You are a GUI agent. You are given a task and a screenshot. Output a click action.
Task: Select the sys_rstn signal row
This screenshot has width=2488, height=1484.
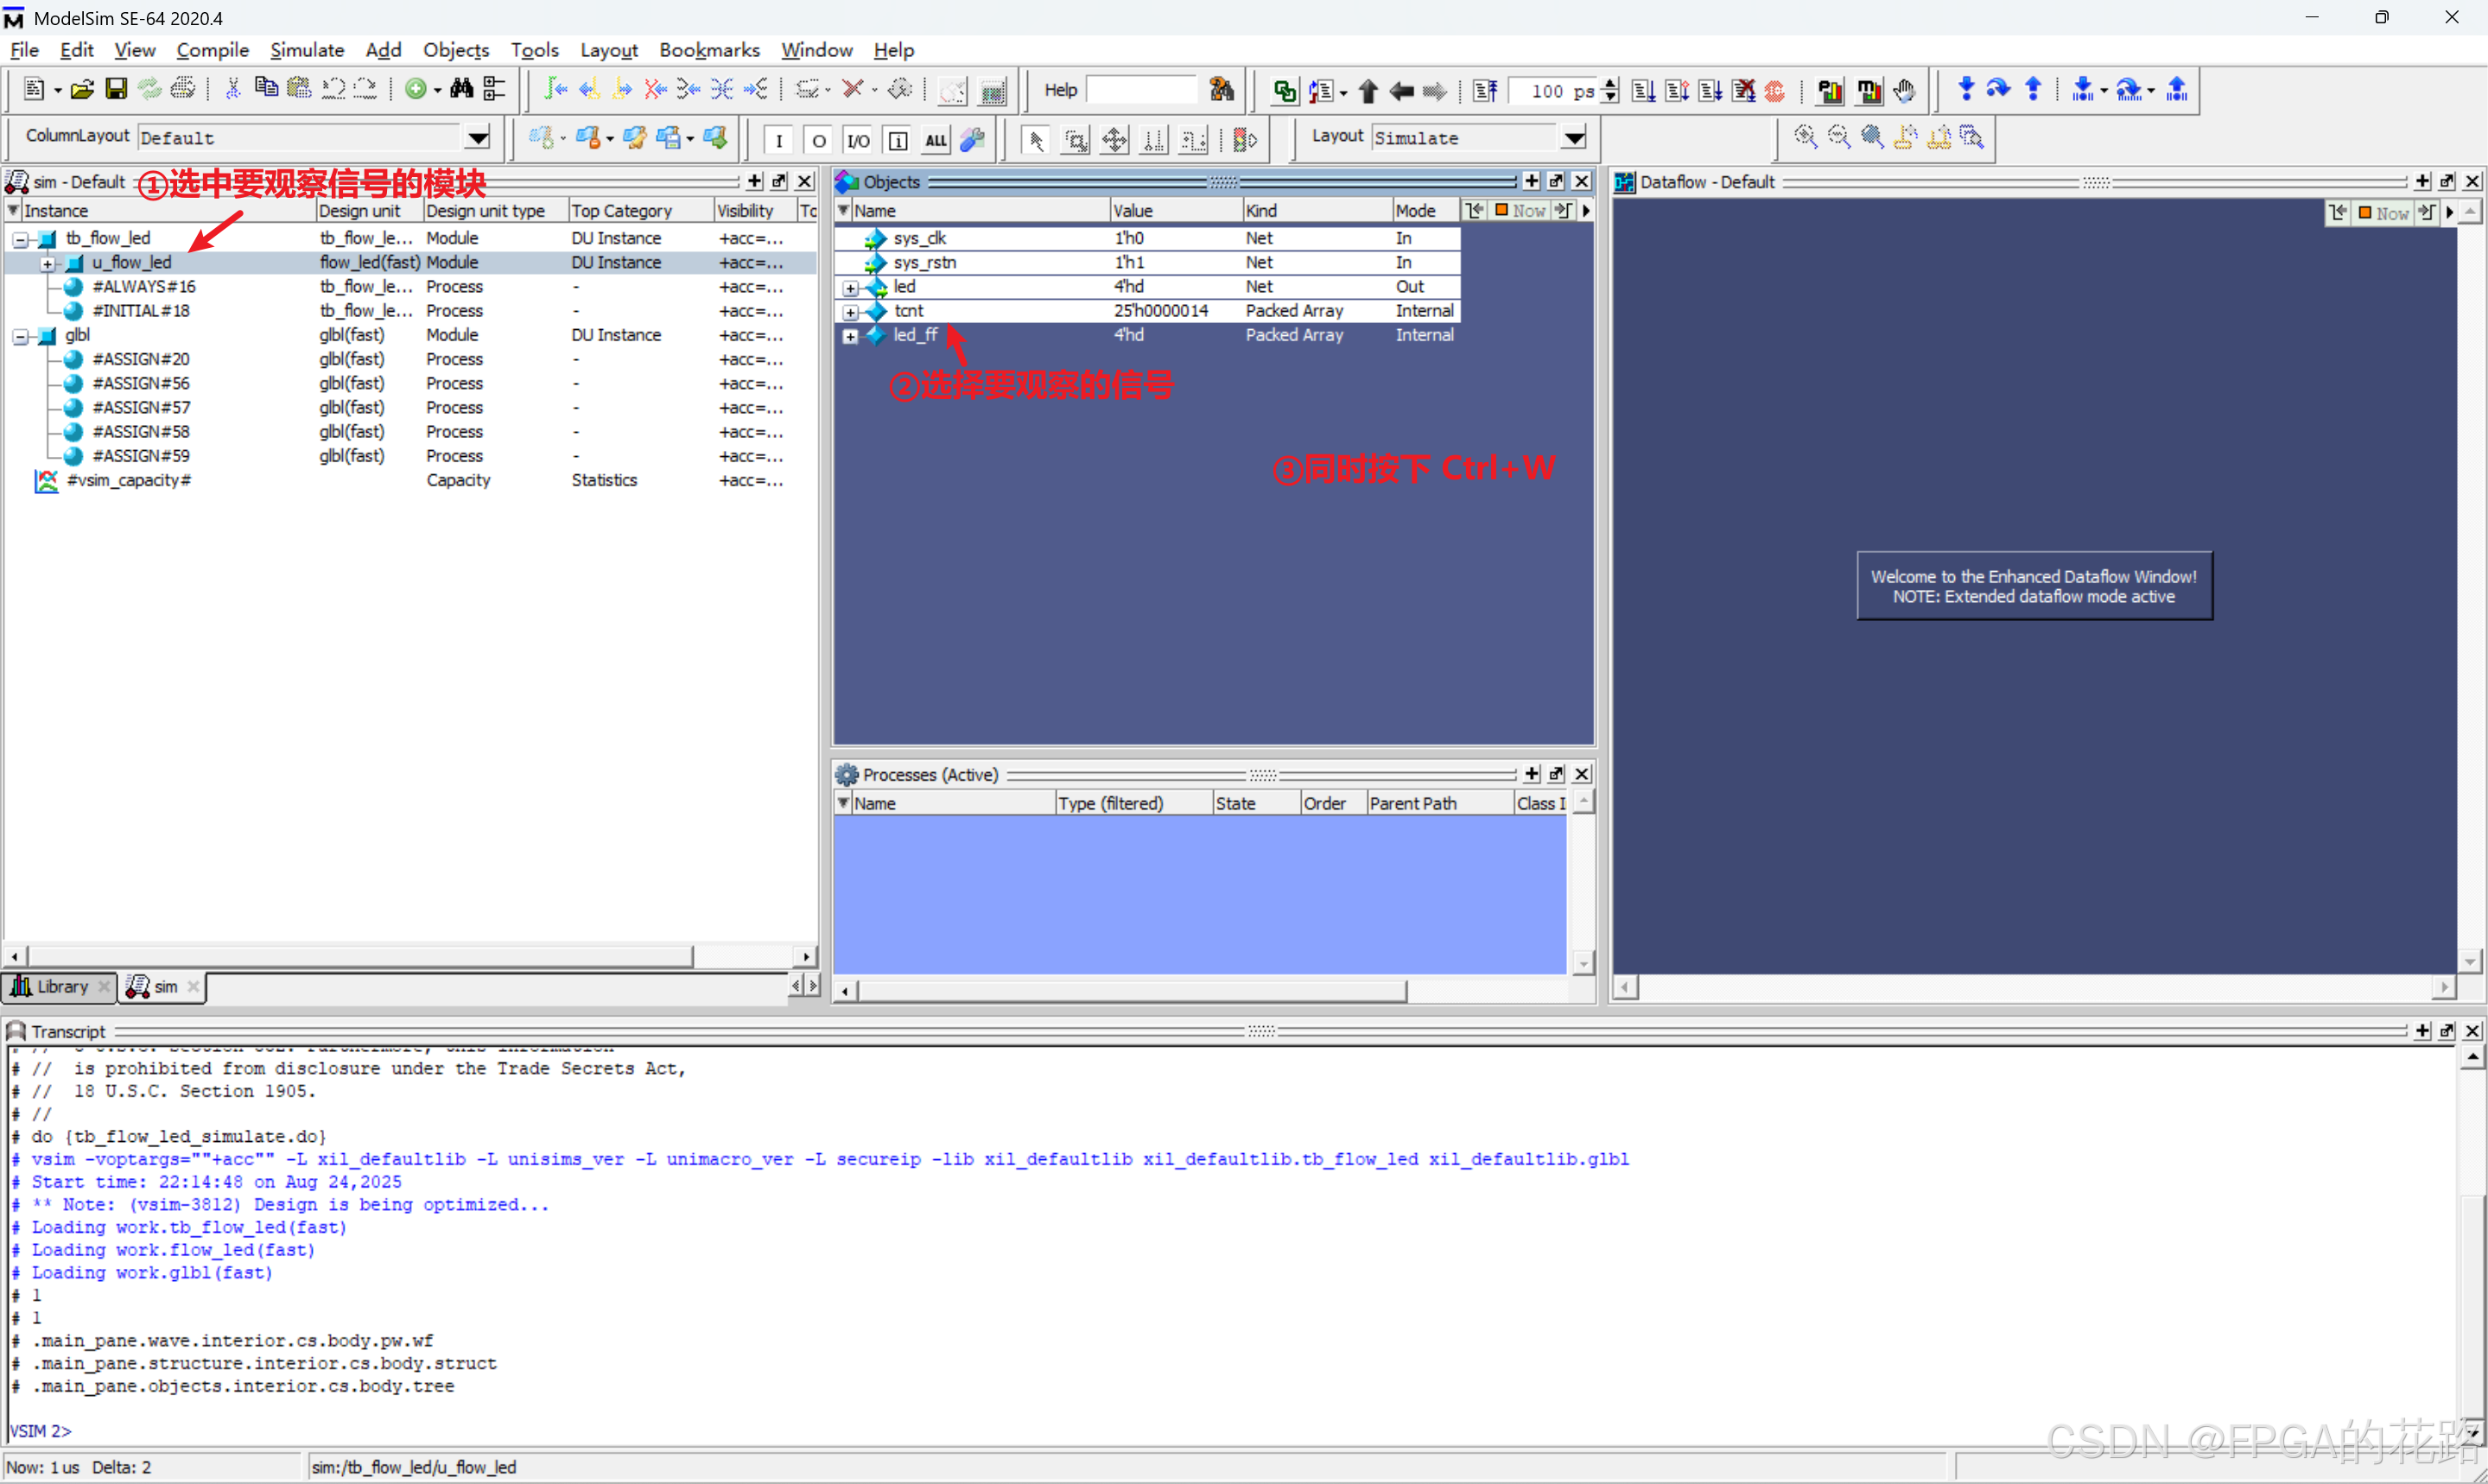coord(1147,263)
